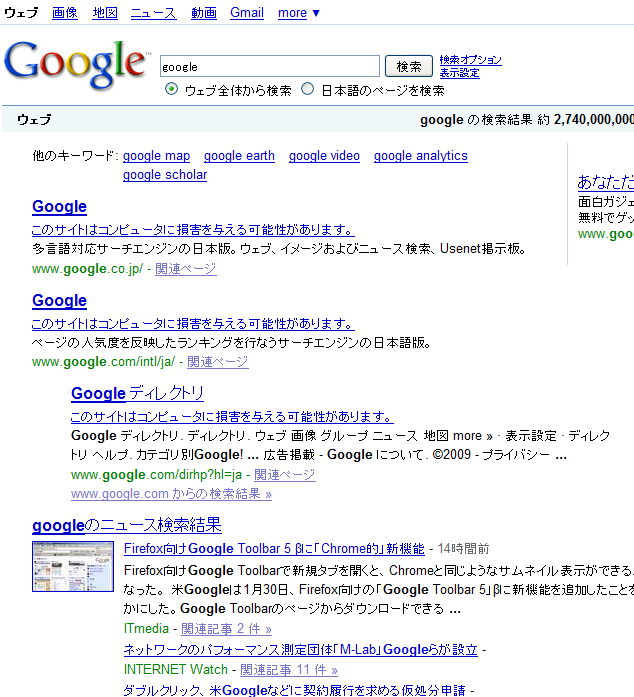634x697 pixels.
Task: Select 日本語のページを検索 radio button
Action: coord(307,89)
